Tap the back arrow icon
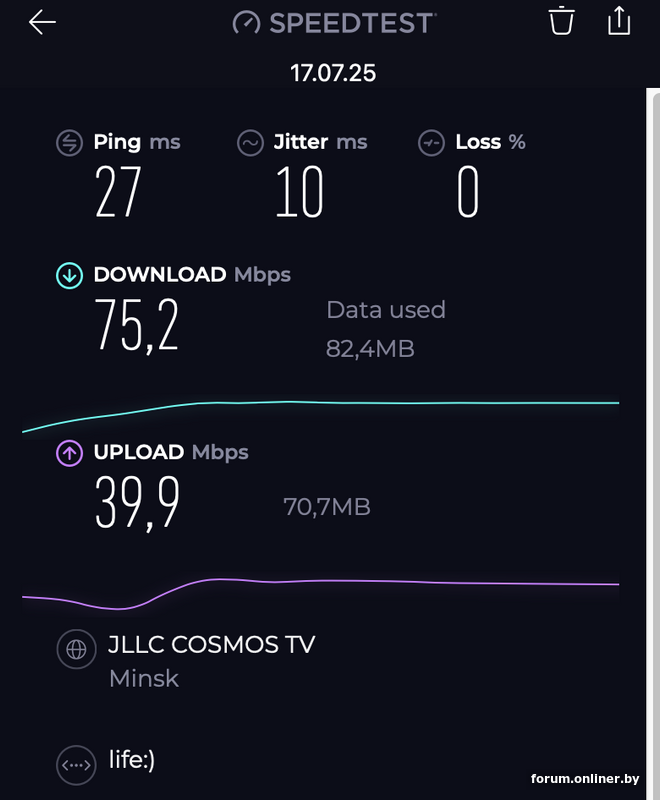This screenshot has width=660, height=800. 42,22
